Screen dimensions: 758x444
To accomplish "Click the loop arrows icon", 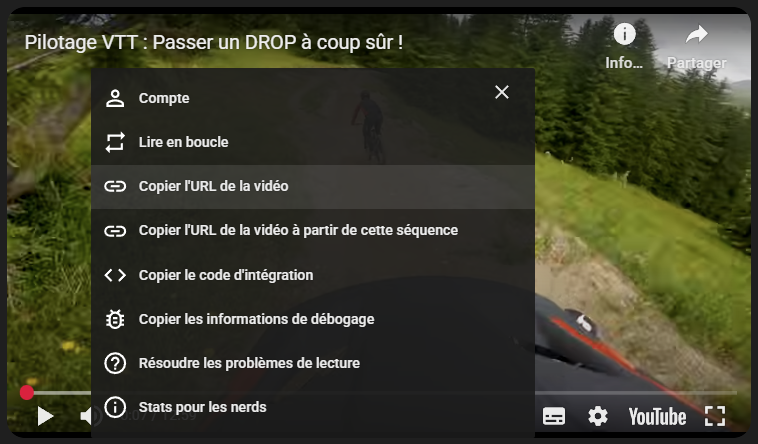I will tap(115, 142).
